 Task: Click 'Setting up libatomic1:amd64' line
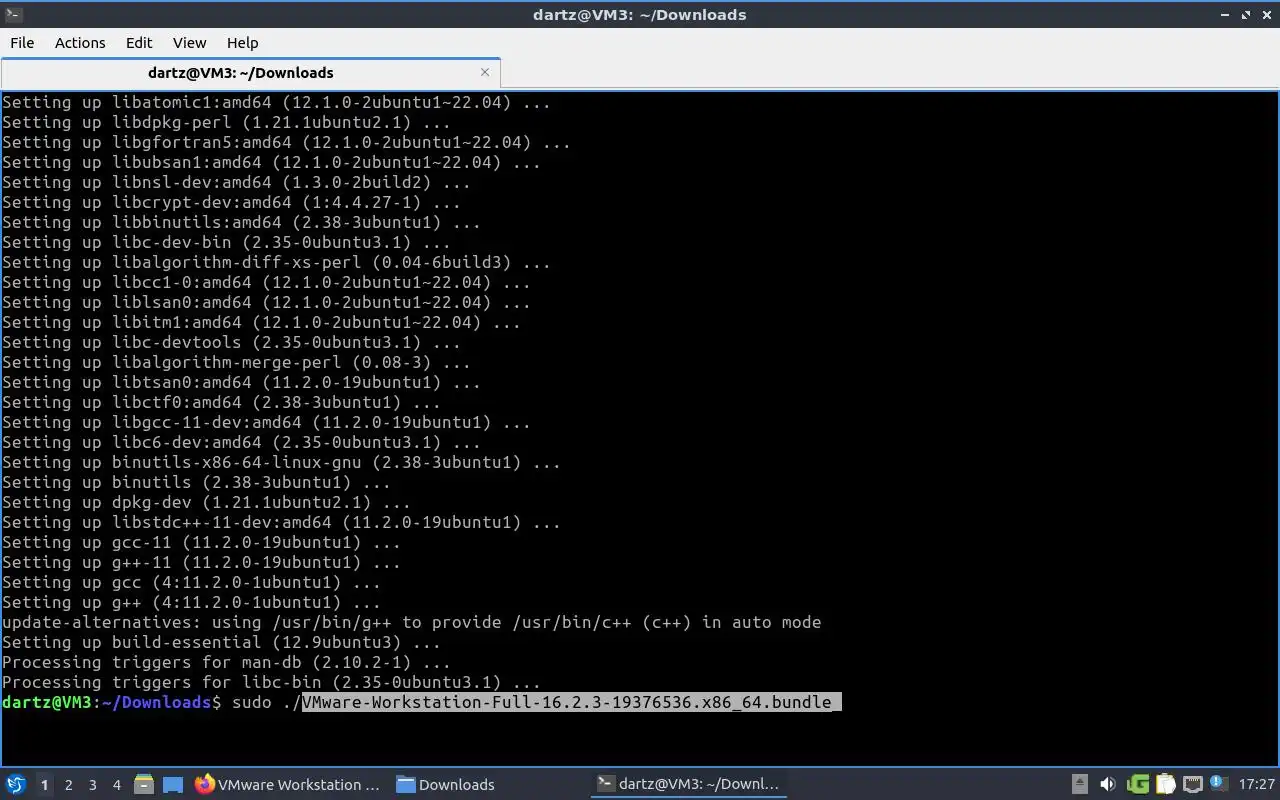(276, 102)
